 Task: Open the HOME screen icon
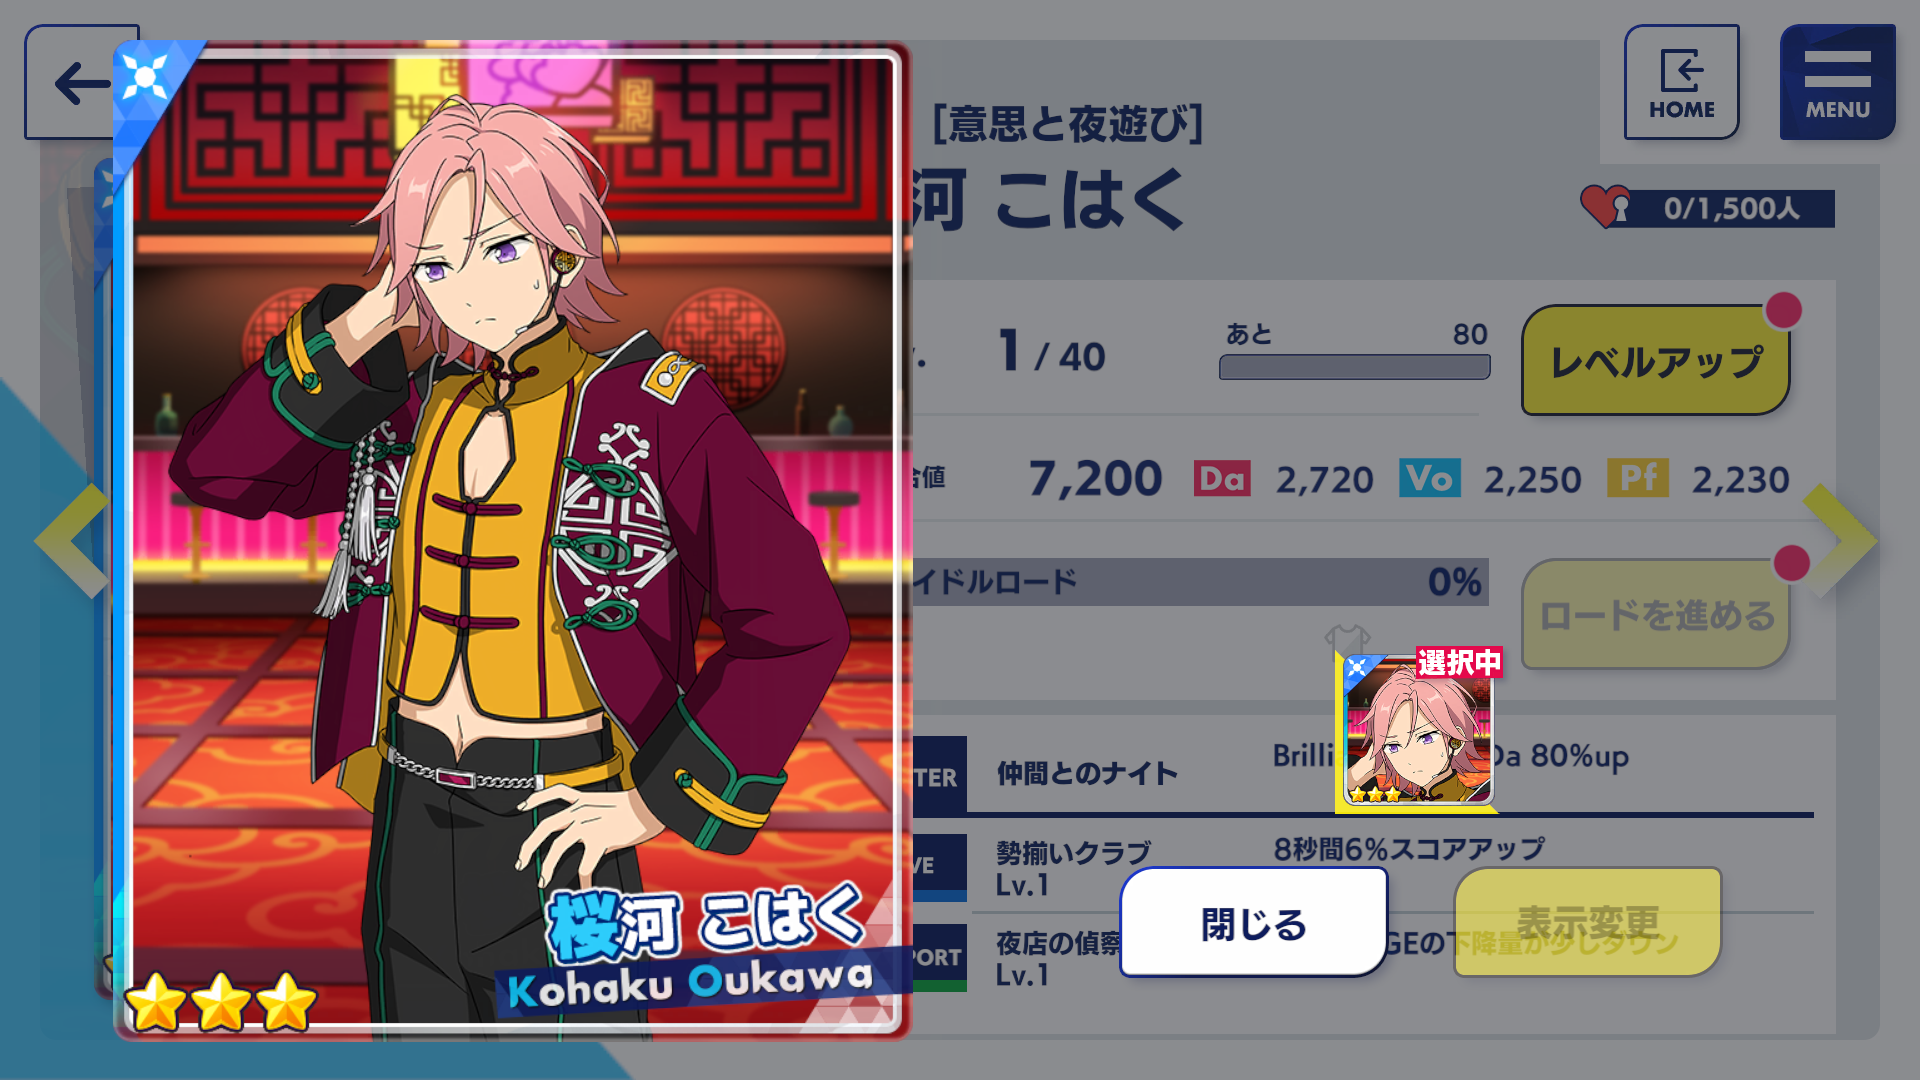click(1681, 82)
